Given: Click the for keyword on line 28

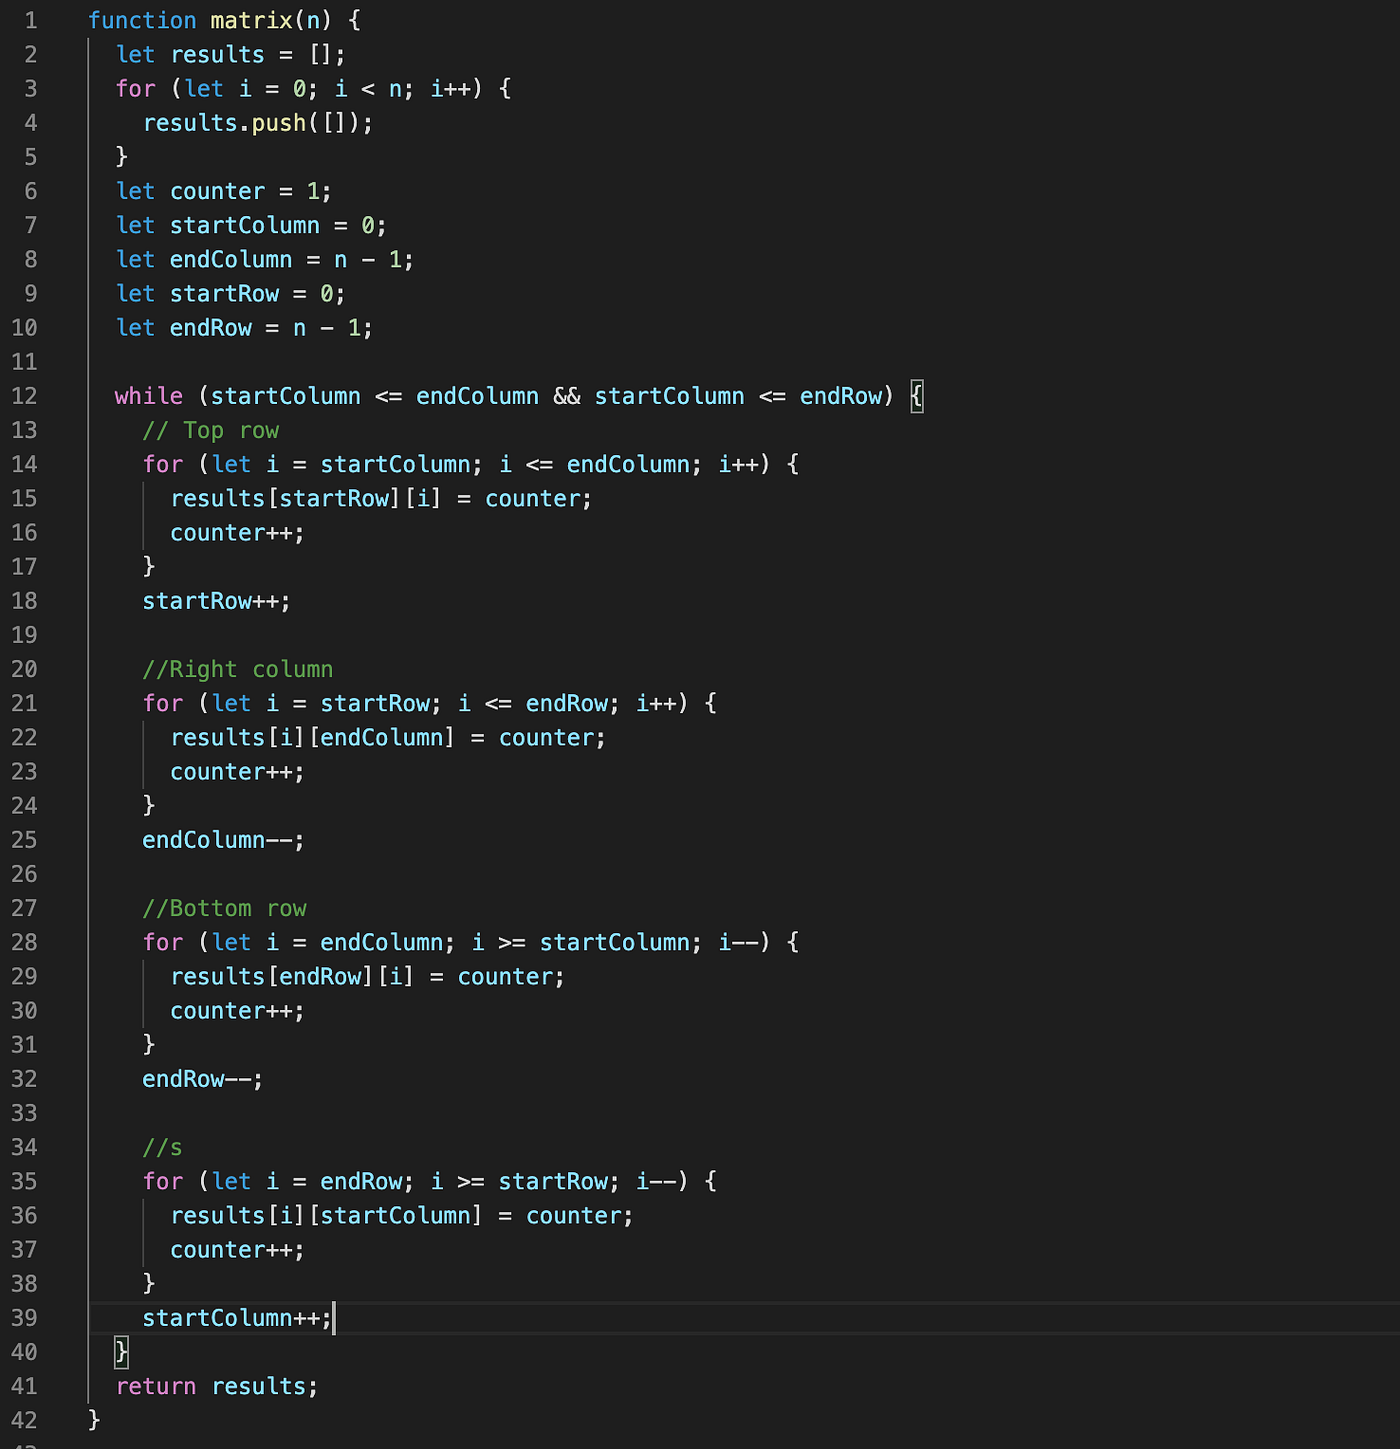Looking at the screenshot, I should [x=162, y=941].
